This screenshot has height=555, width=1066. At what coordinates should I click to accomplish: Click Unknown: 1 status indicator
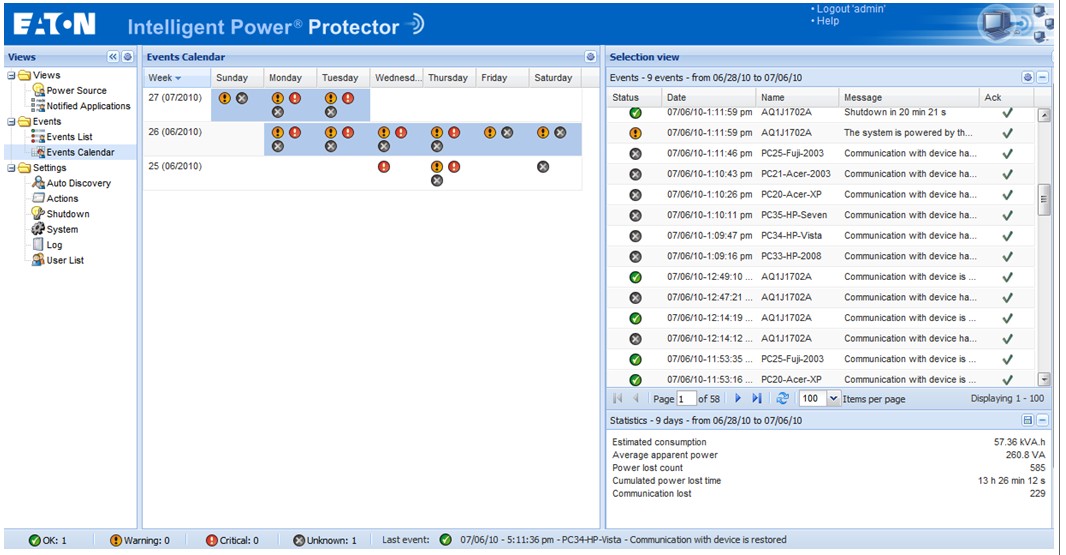point(325,540)
